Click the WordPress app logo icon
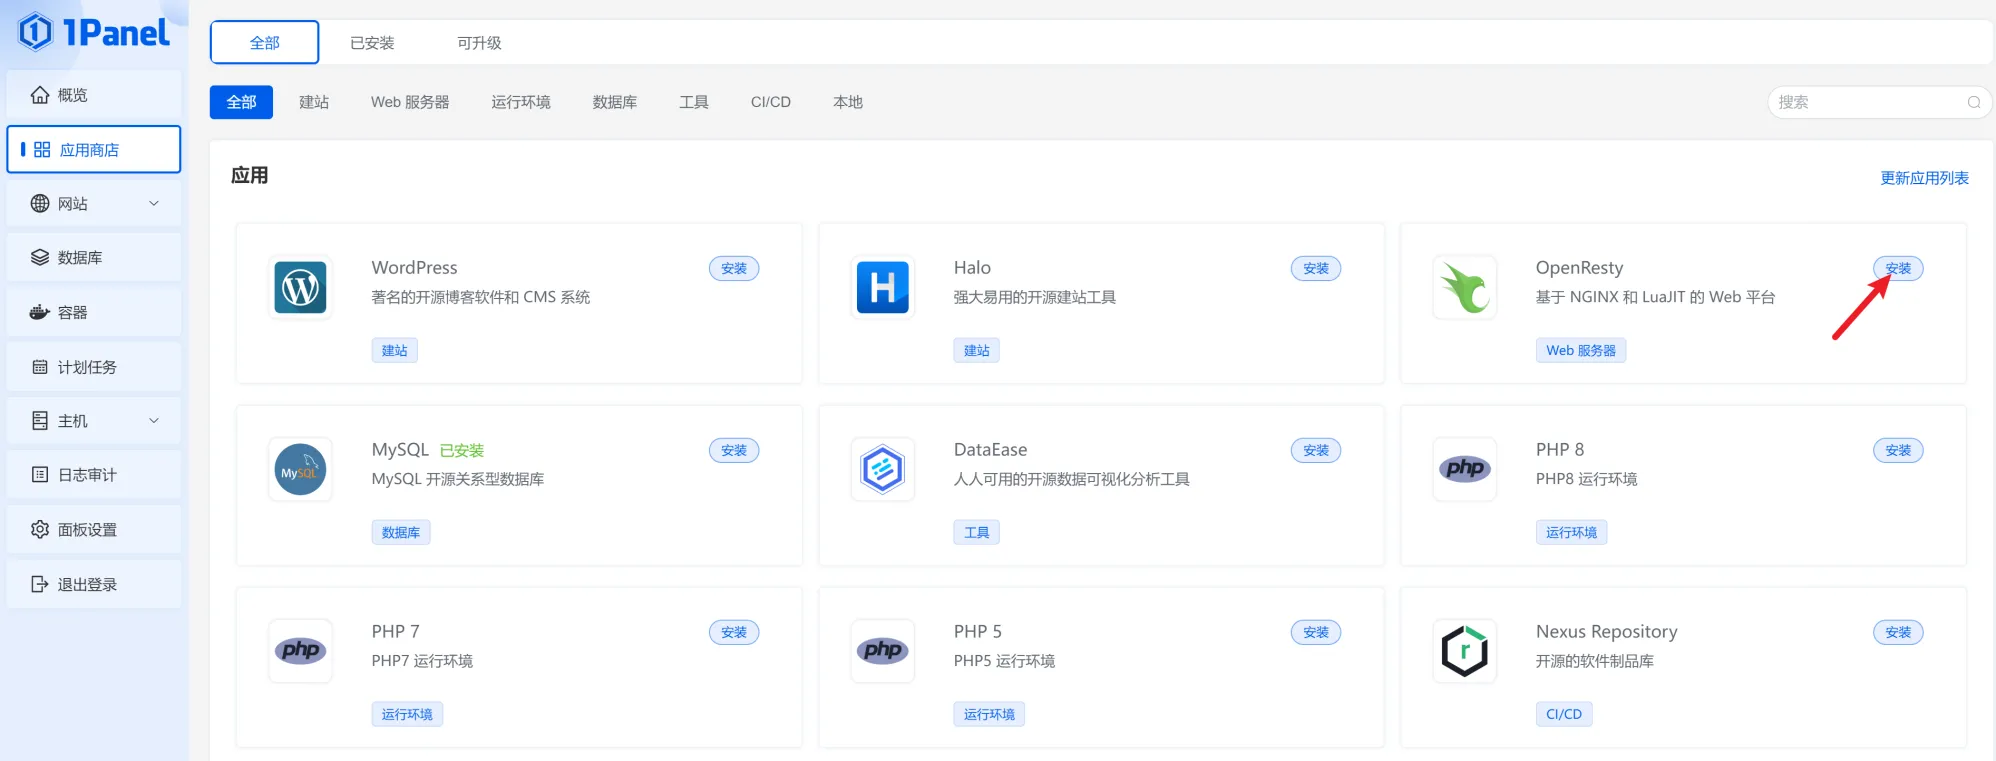 coord(301,288)
